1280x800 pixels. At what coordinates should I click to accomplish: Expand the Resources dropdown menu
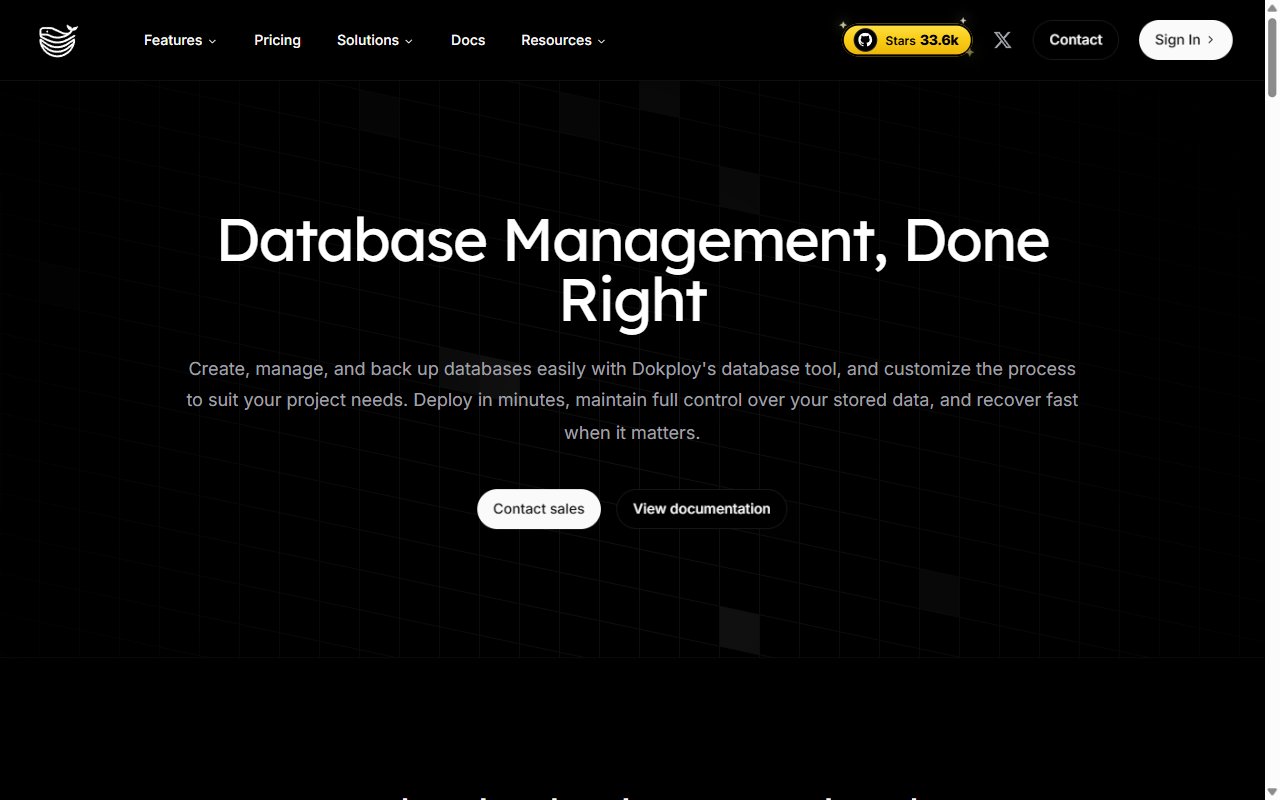[563, 40]
